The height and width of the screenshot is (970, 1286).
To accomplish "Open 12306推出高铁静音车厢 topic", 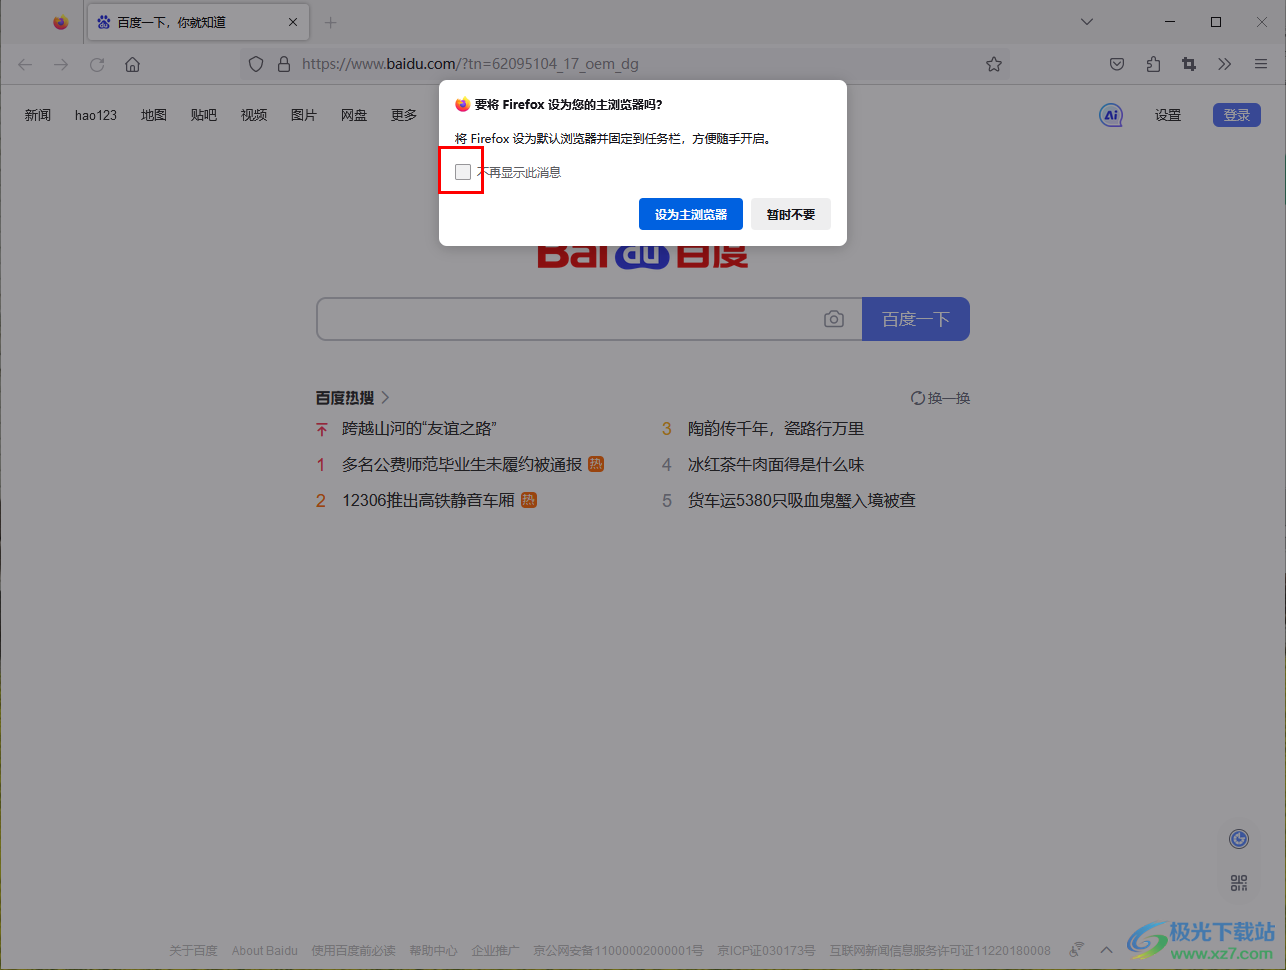I will [428, 501].
